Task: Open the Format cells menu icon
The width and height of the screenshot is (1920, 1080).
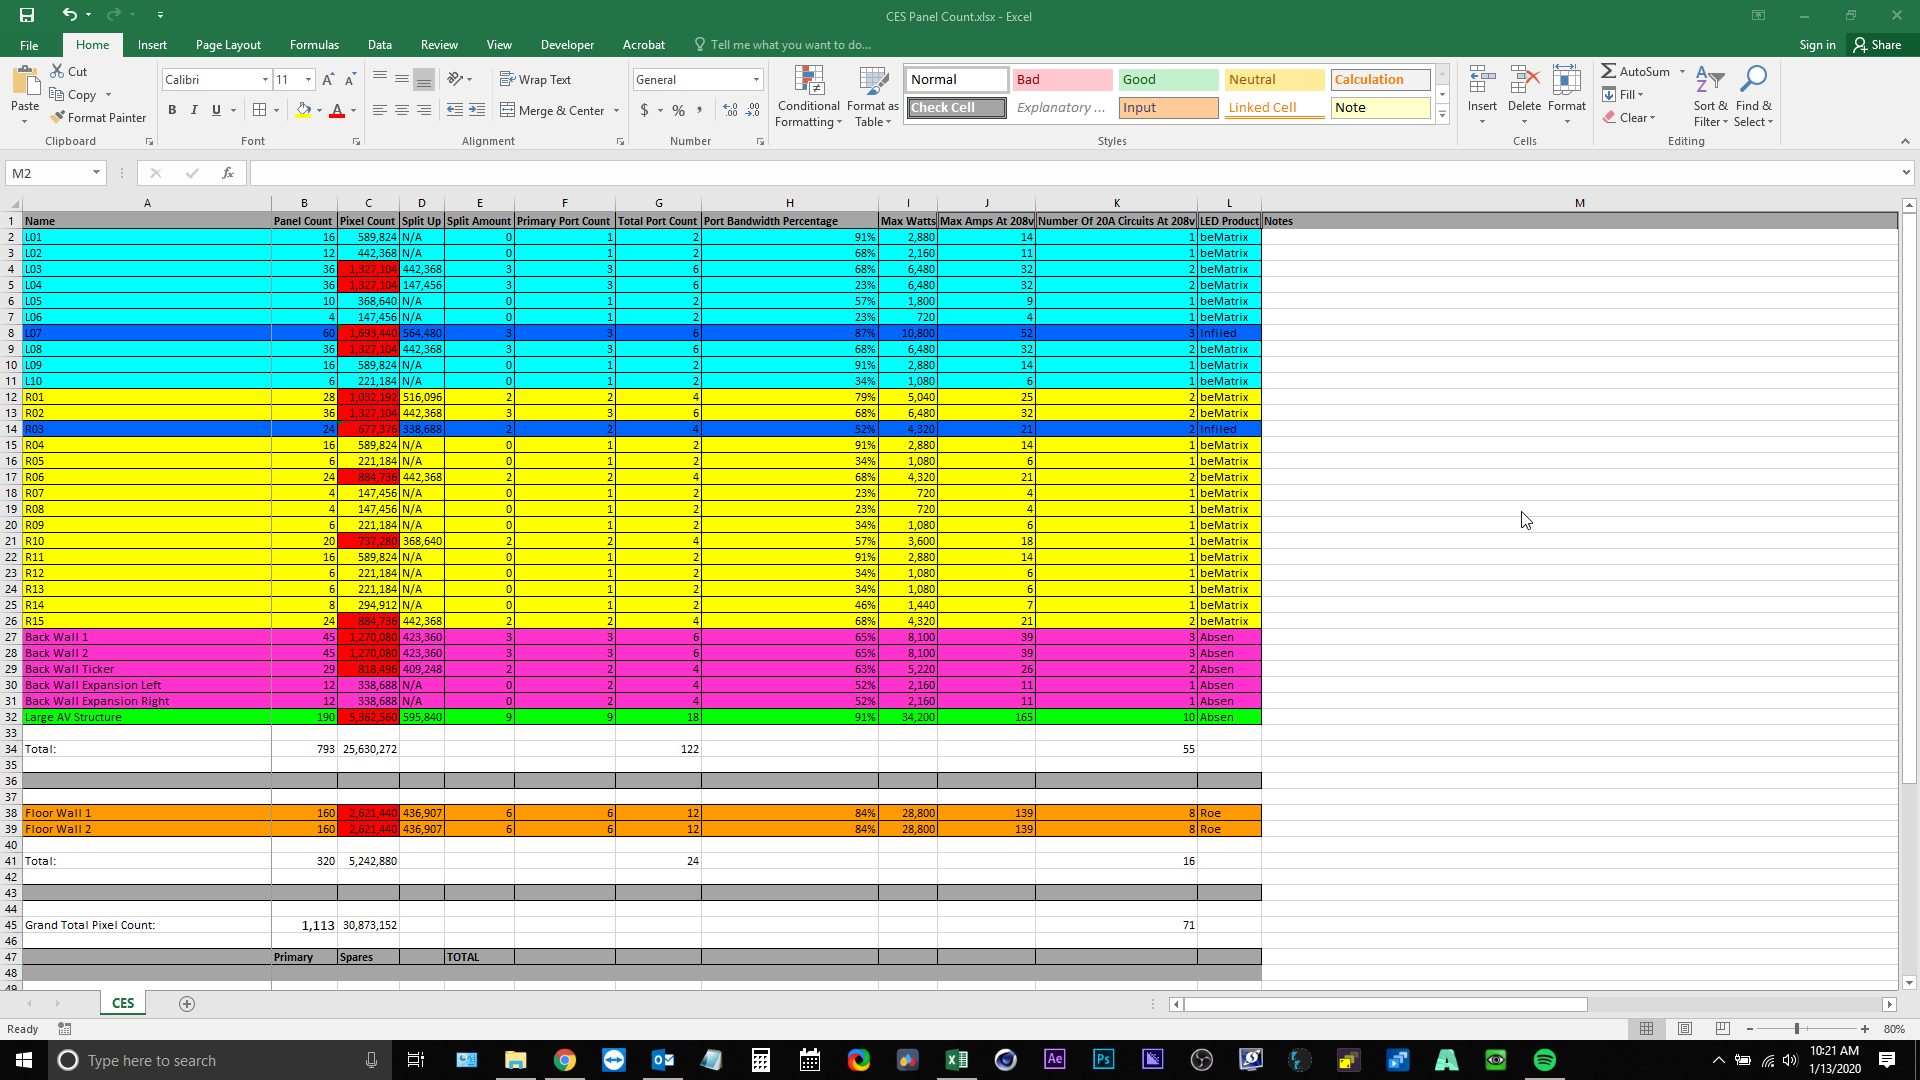Action: [x=1567, y=81]
